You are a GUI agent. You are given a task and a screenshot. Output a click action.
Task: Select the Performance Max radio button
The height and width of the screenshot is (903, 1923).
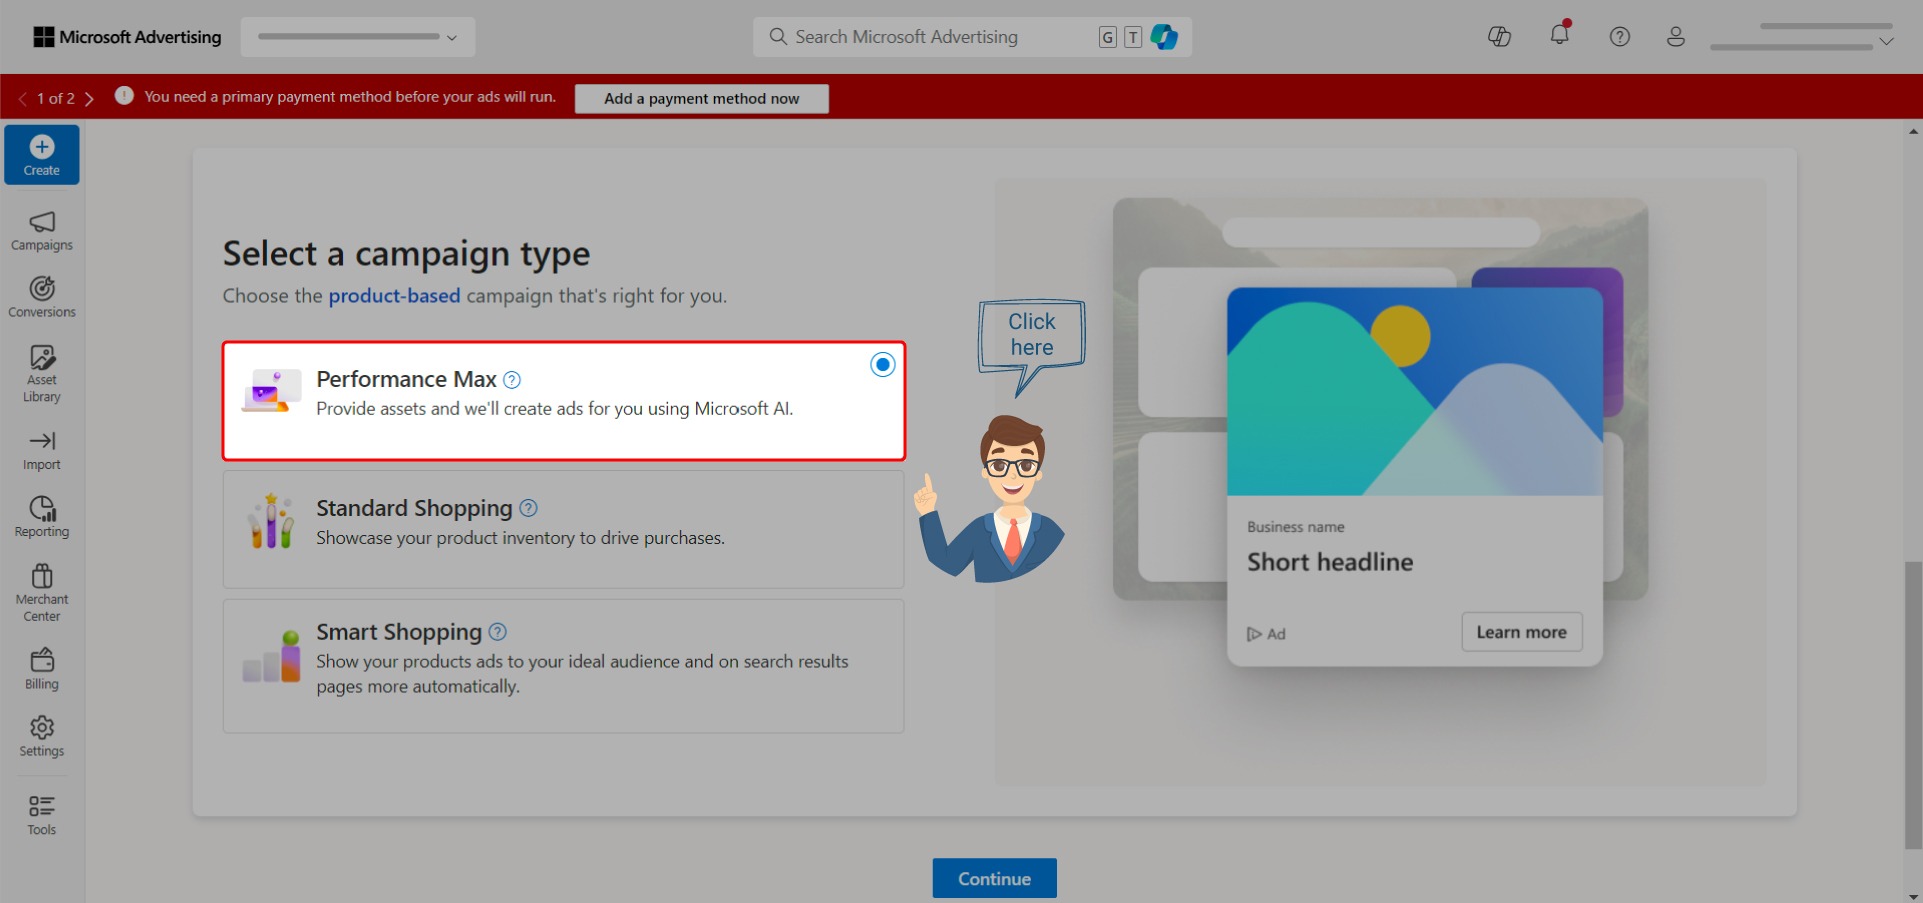click(882, 364)
